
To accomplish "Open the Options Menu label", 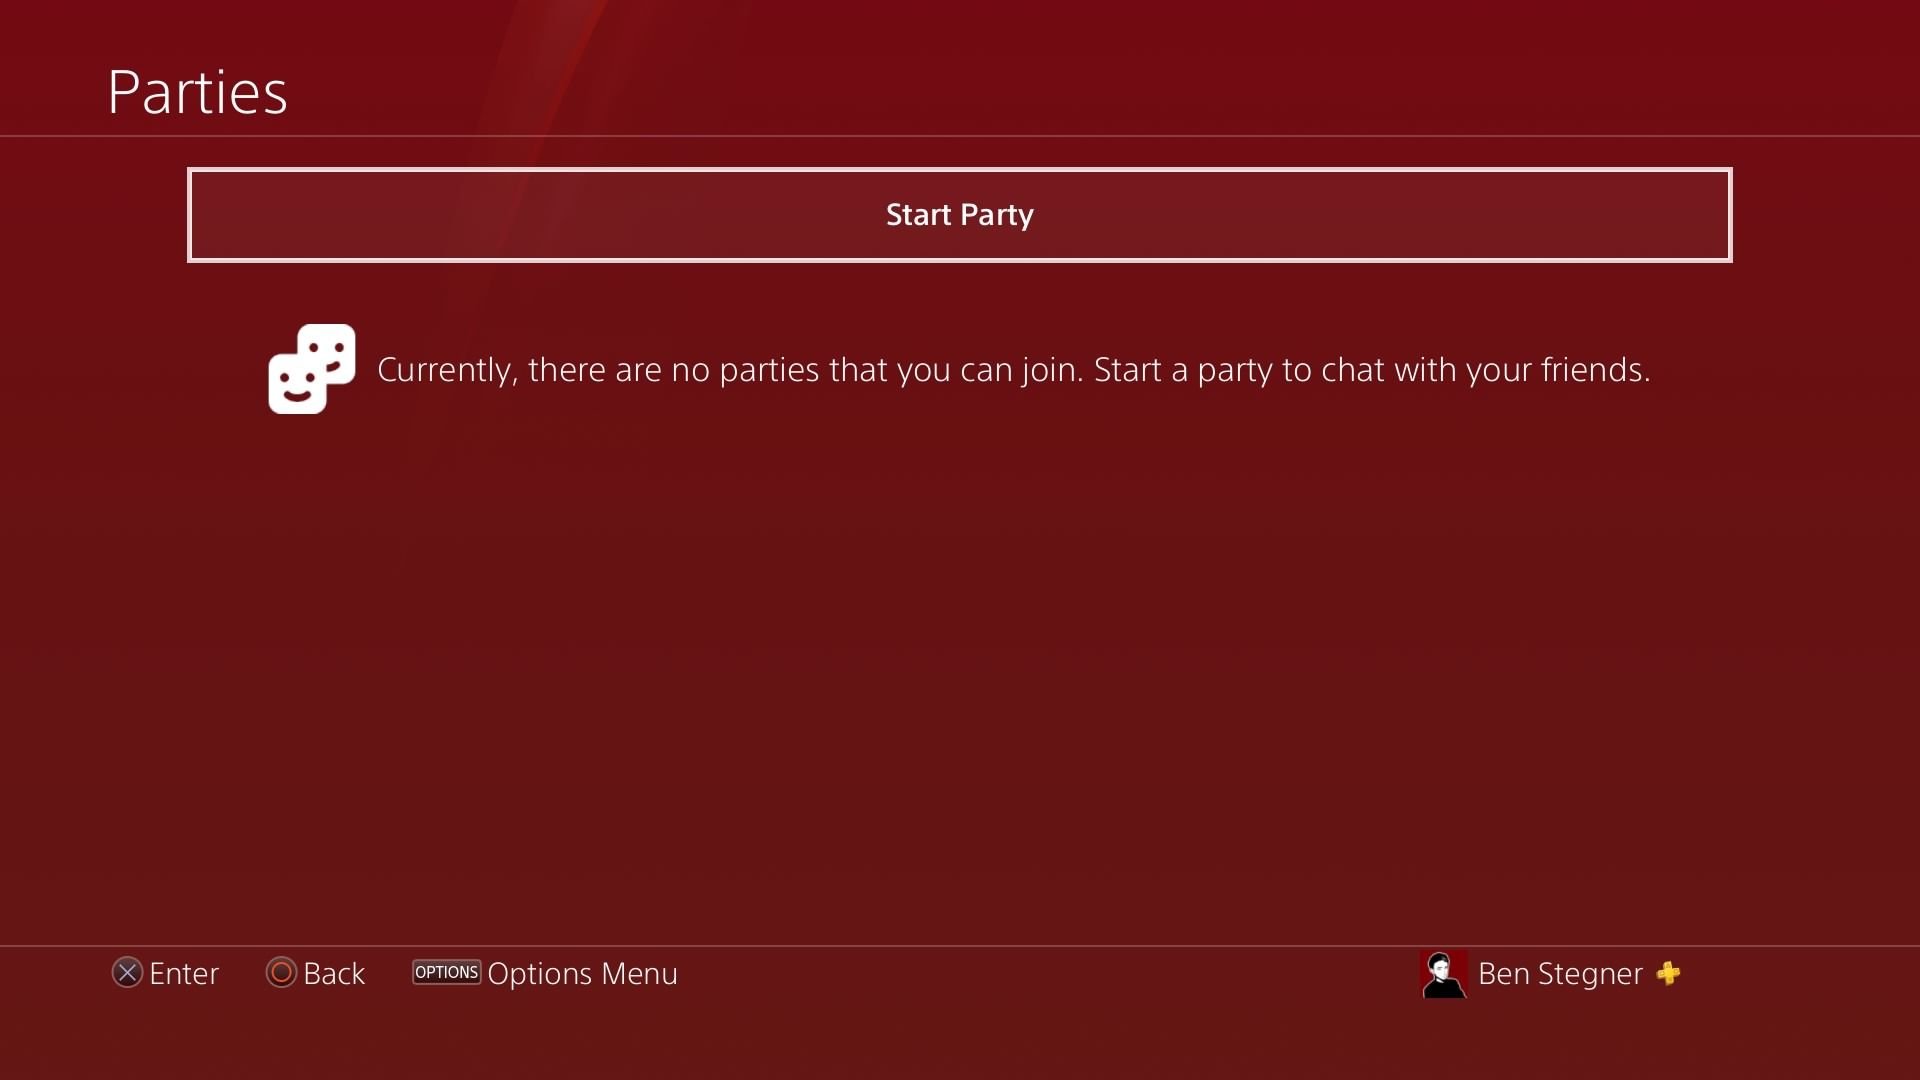I will coord(582,973).
